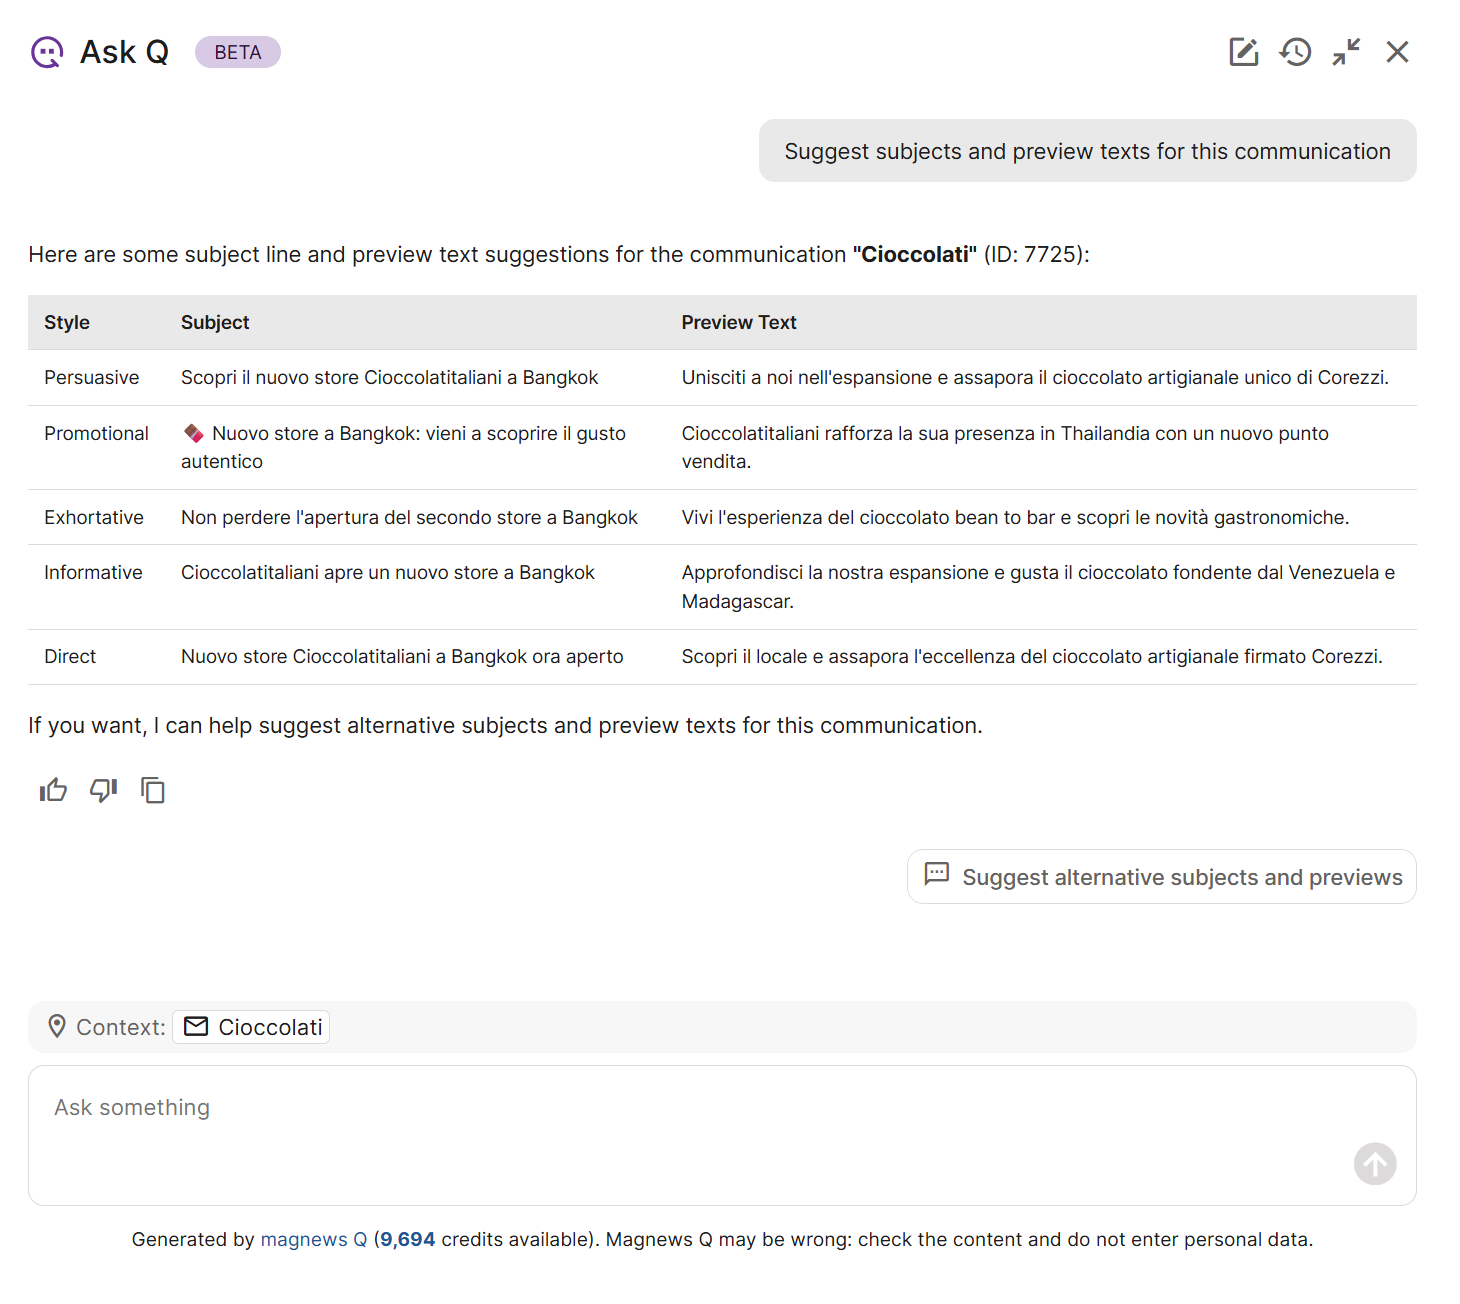Click the BETA badge
The height and width of the screenshot is (1304, 1460).
point(237,52)
